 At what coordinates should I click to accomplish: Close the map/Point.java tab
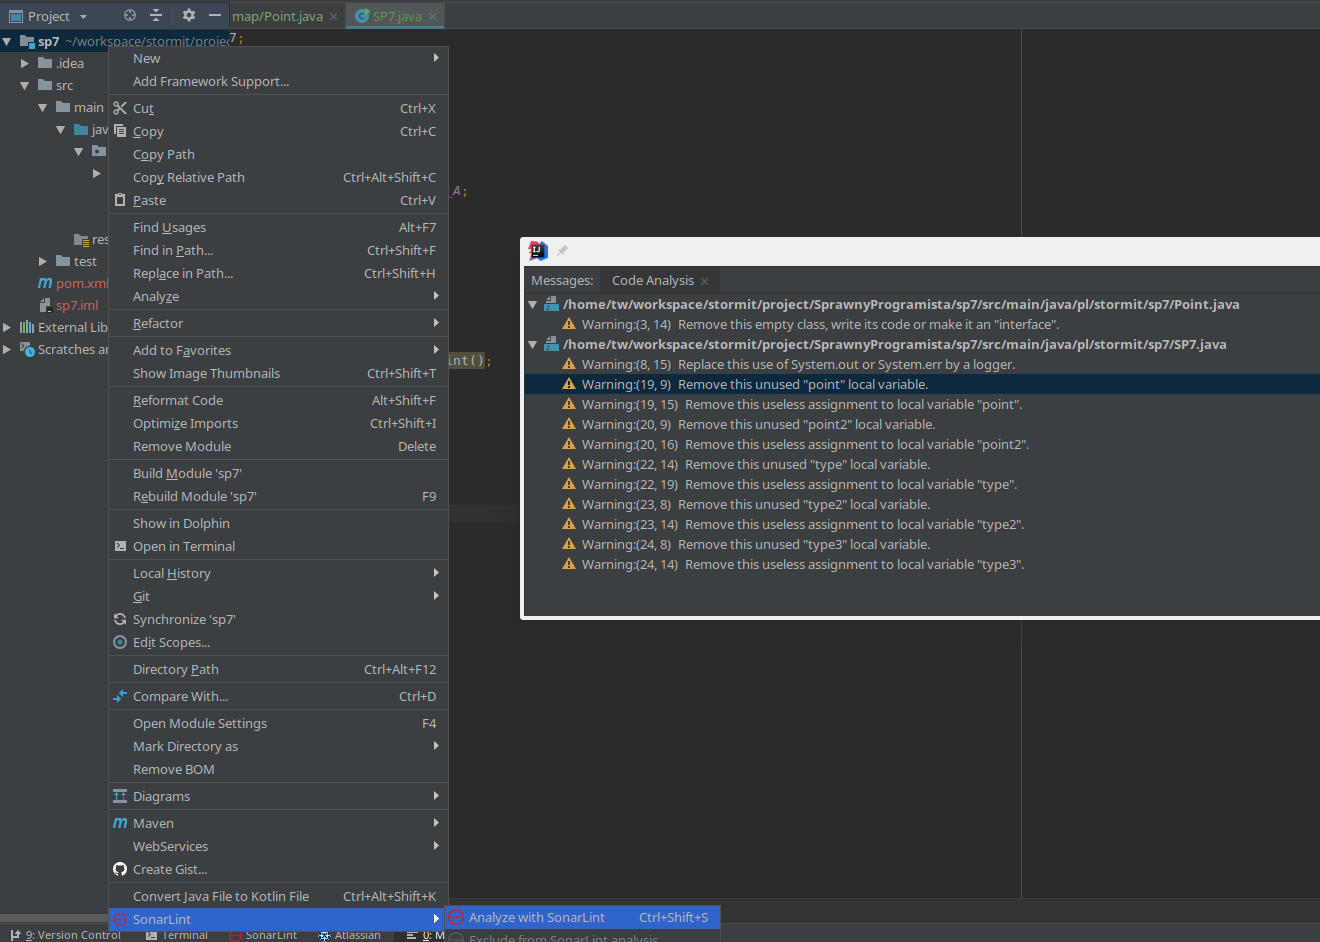coord(333,17)
